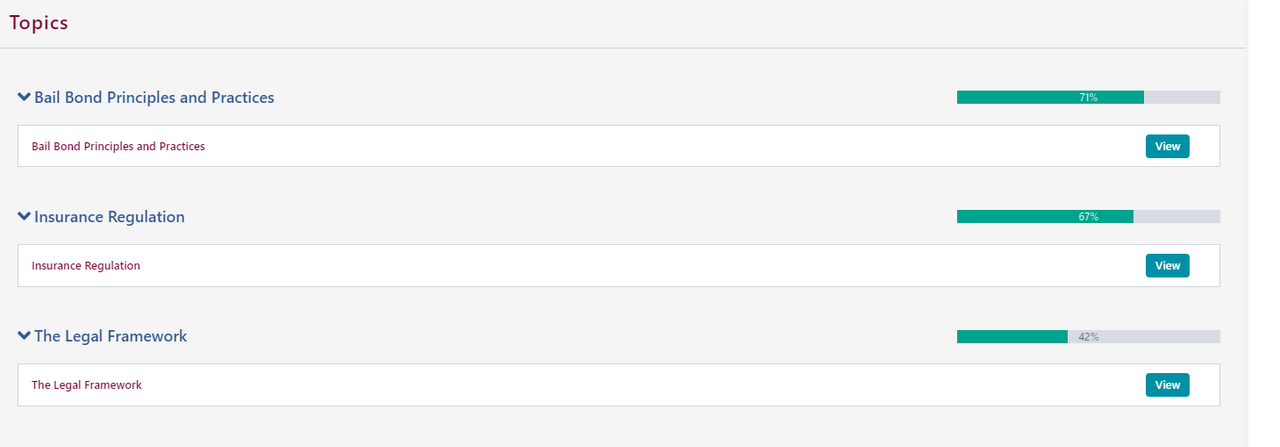Click the Bail Bond Principles and Practices section heading
Image resolution: width=1280 pixels, height=447 pixels.
click(154, 97)
